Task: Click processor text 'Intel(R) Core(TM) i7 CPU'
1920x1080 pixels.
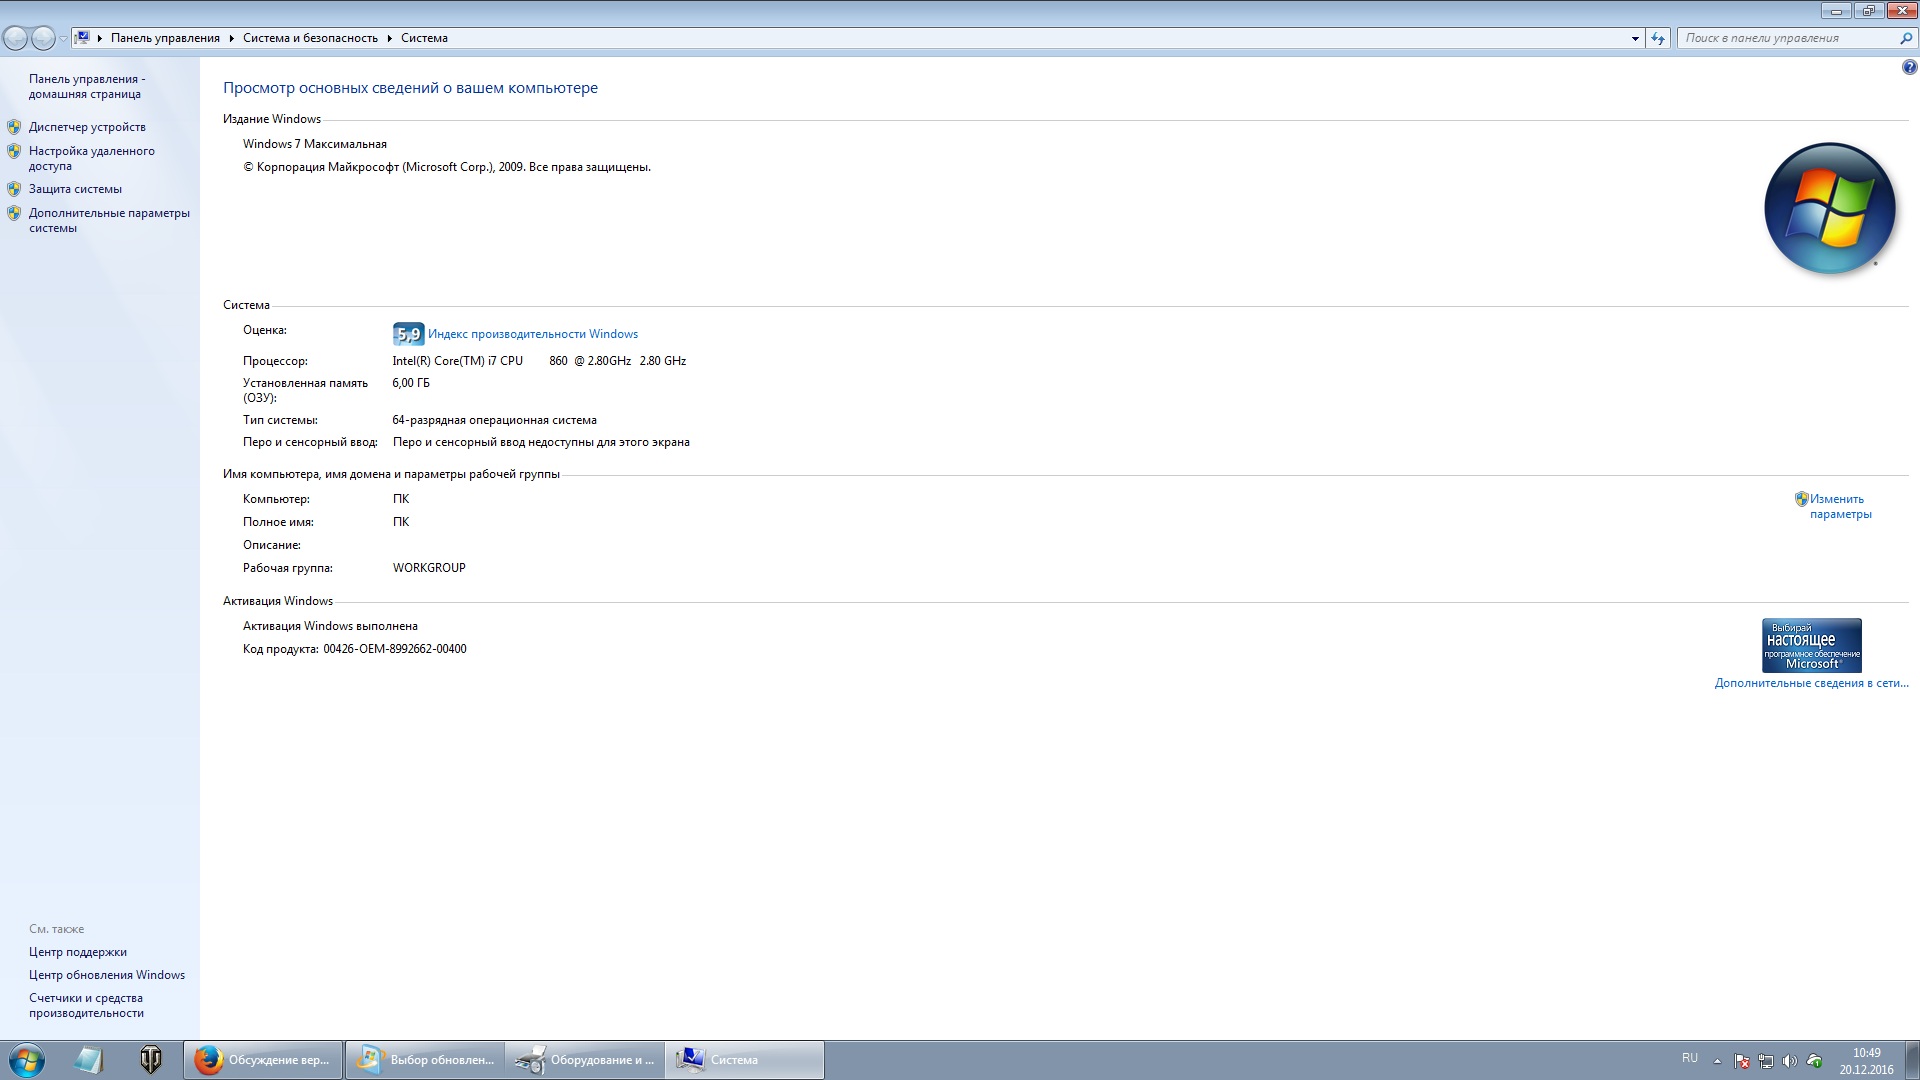Action: (x=457, y=361)
